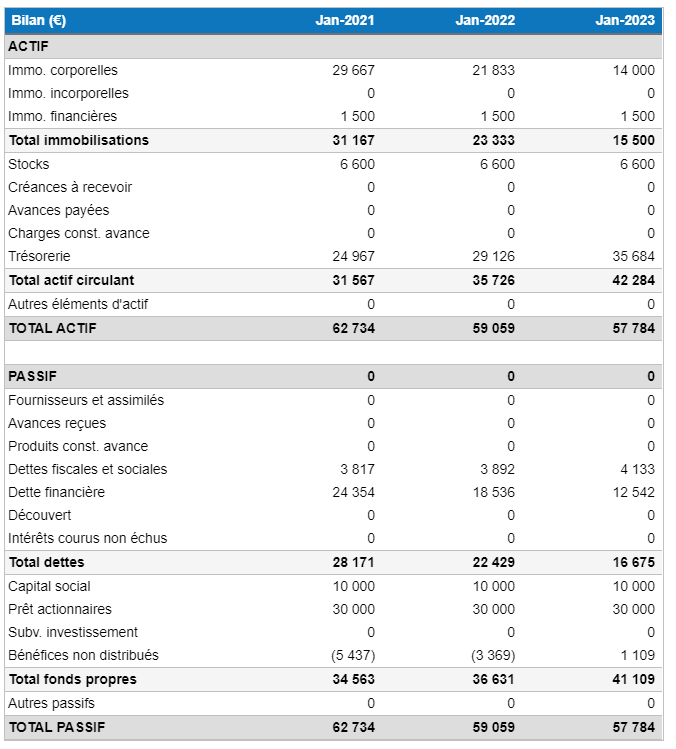Select the Bilan (€) header cell

38,21
